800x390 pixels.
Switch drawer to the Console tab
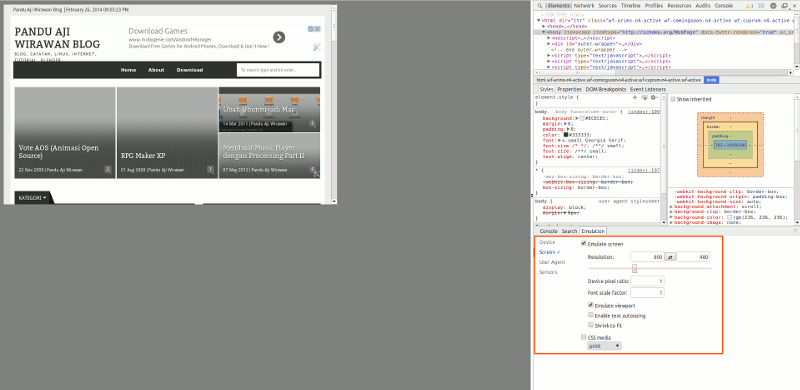point(548,231)
